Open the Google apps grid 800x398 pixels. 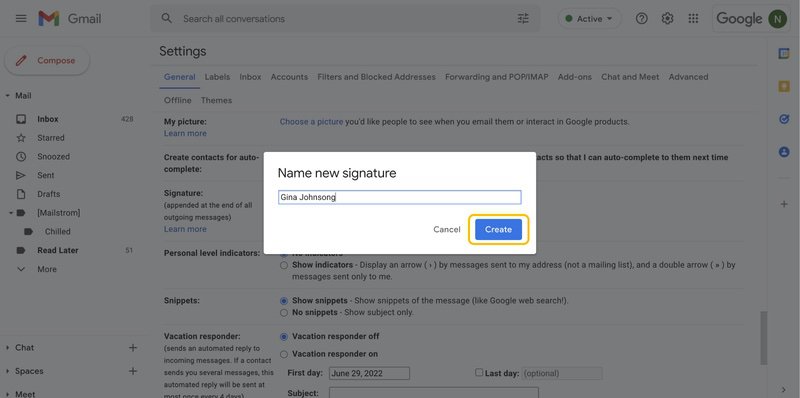pyautogui.click(x=693, y=19)
